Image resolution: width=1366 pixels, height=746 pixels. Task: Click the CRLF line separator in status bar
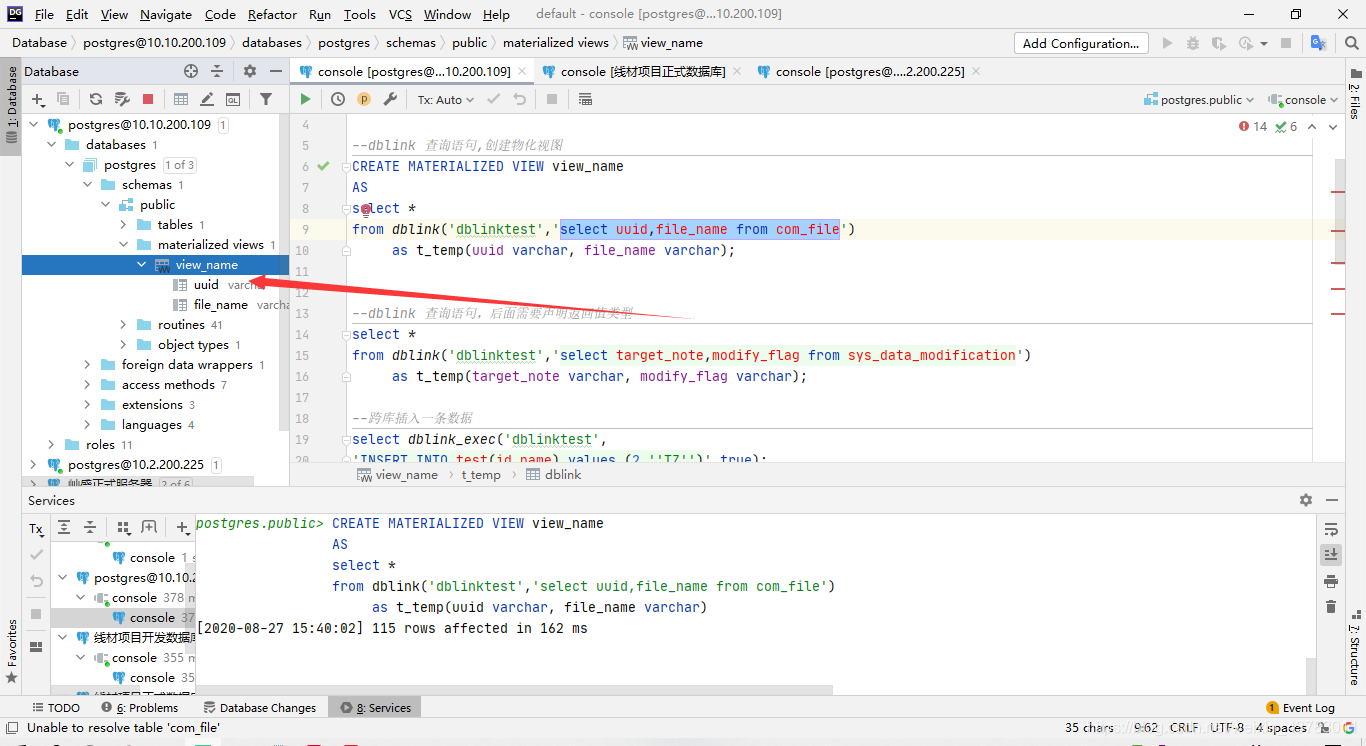[1184, 728]
